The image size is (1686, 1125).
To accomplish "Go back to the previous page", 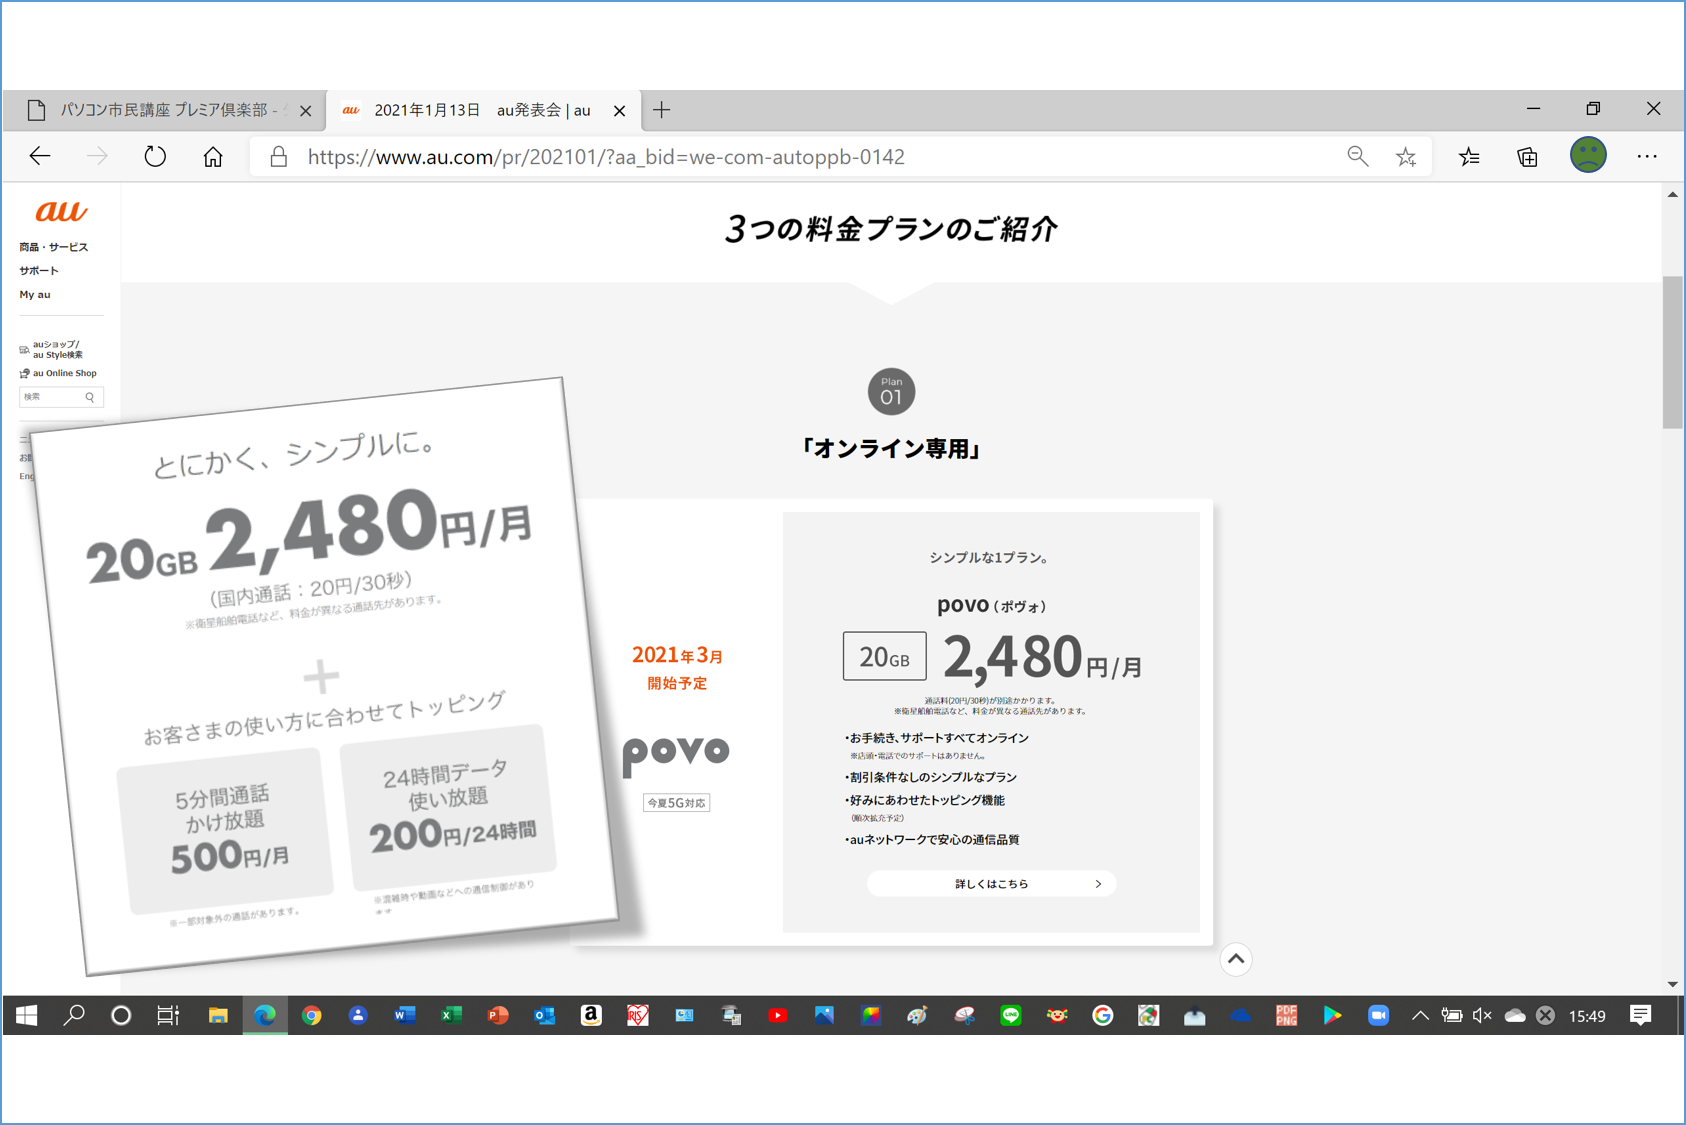I will 40,157.
